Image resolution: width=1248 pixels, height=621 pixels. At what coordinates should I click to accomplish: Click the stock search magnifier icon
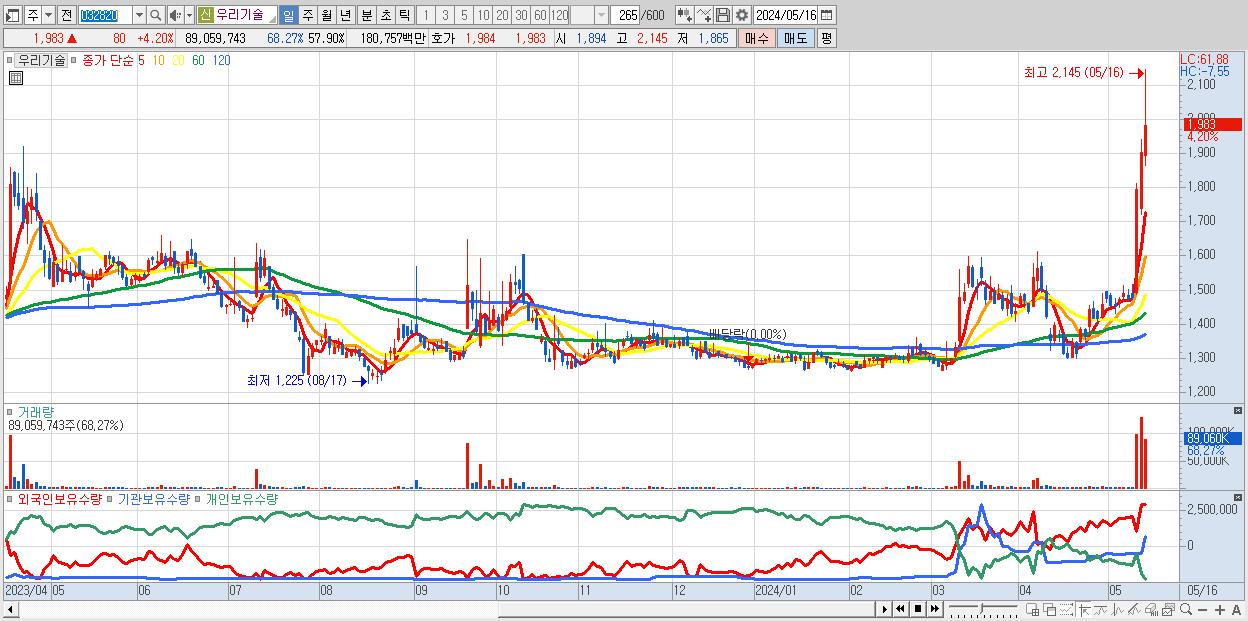155,15
